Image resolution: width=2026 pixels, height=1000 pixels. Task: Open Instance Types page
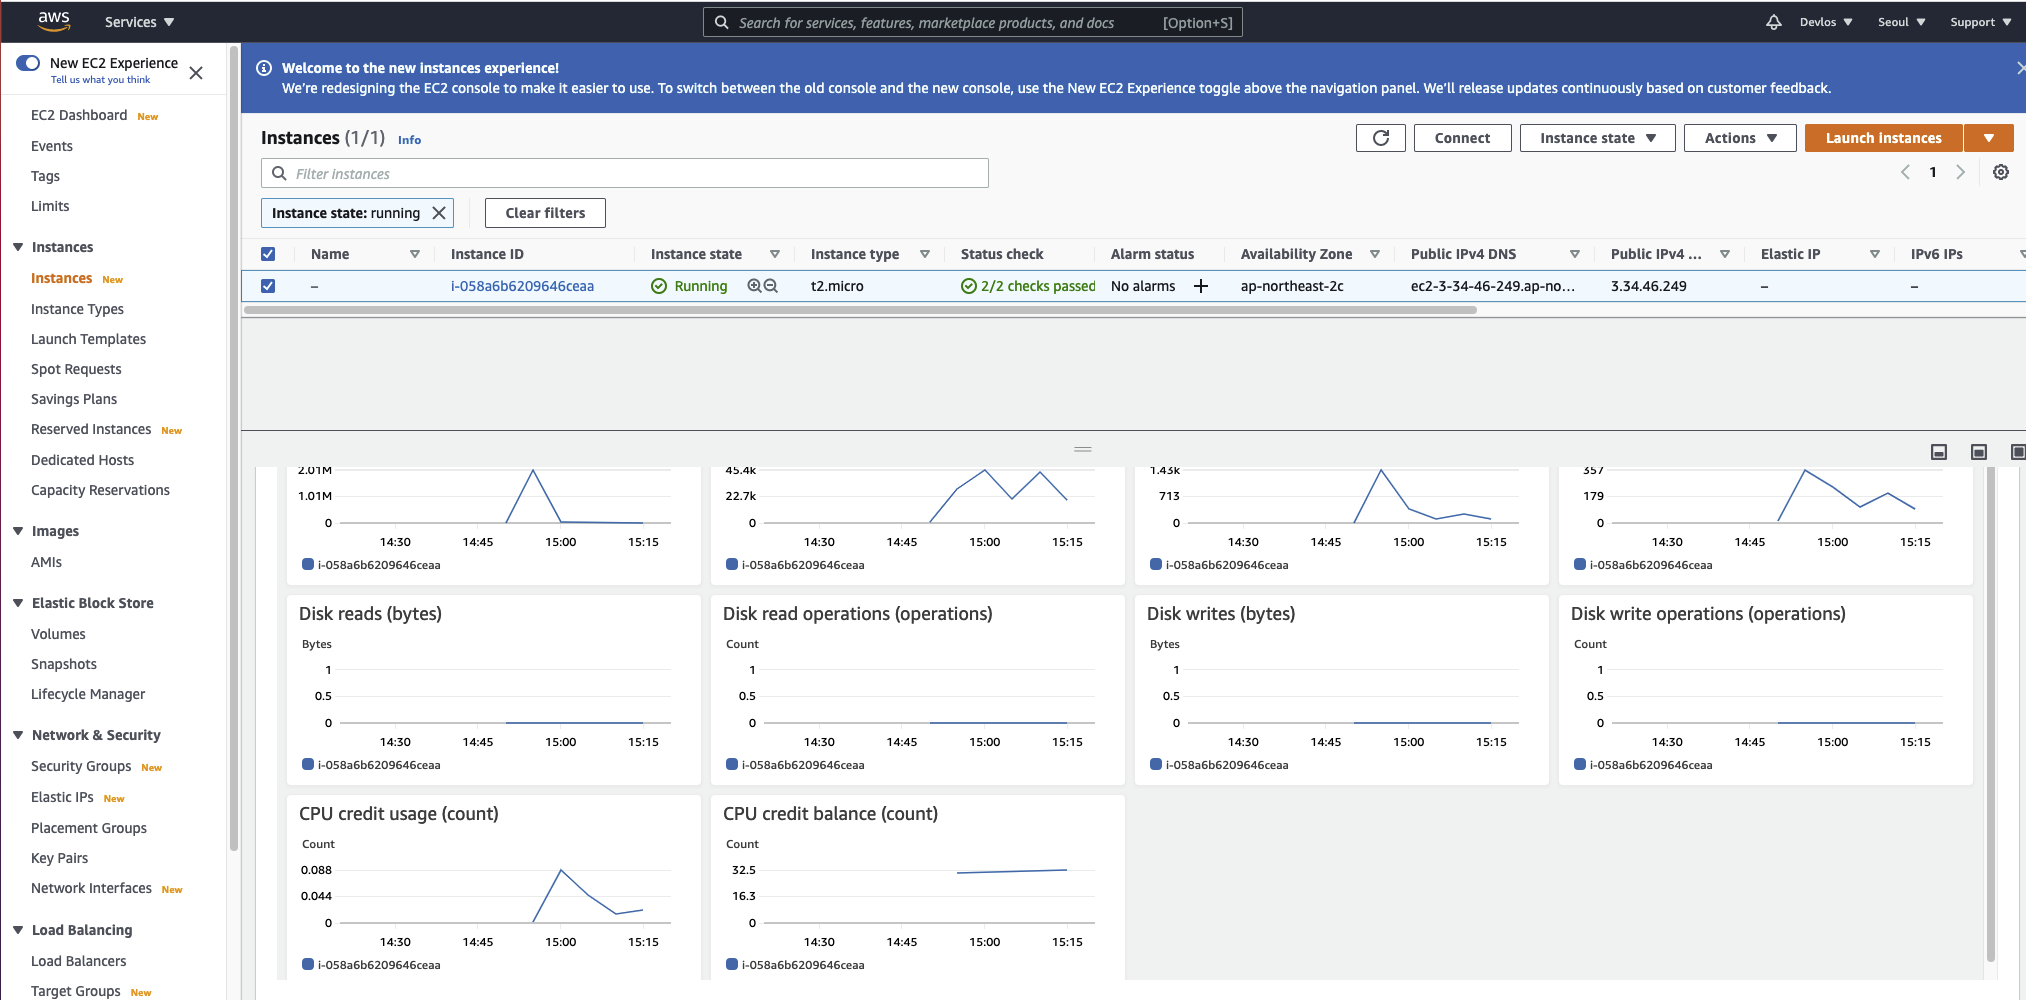[77, 309]
